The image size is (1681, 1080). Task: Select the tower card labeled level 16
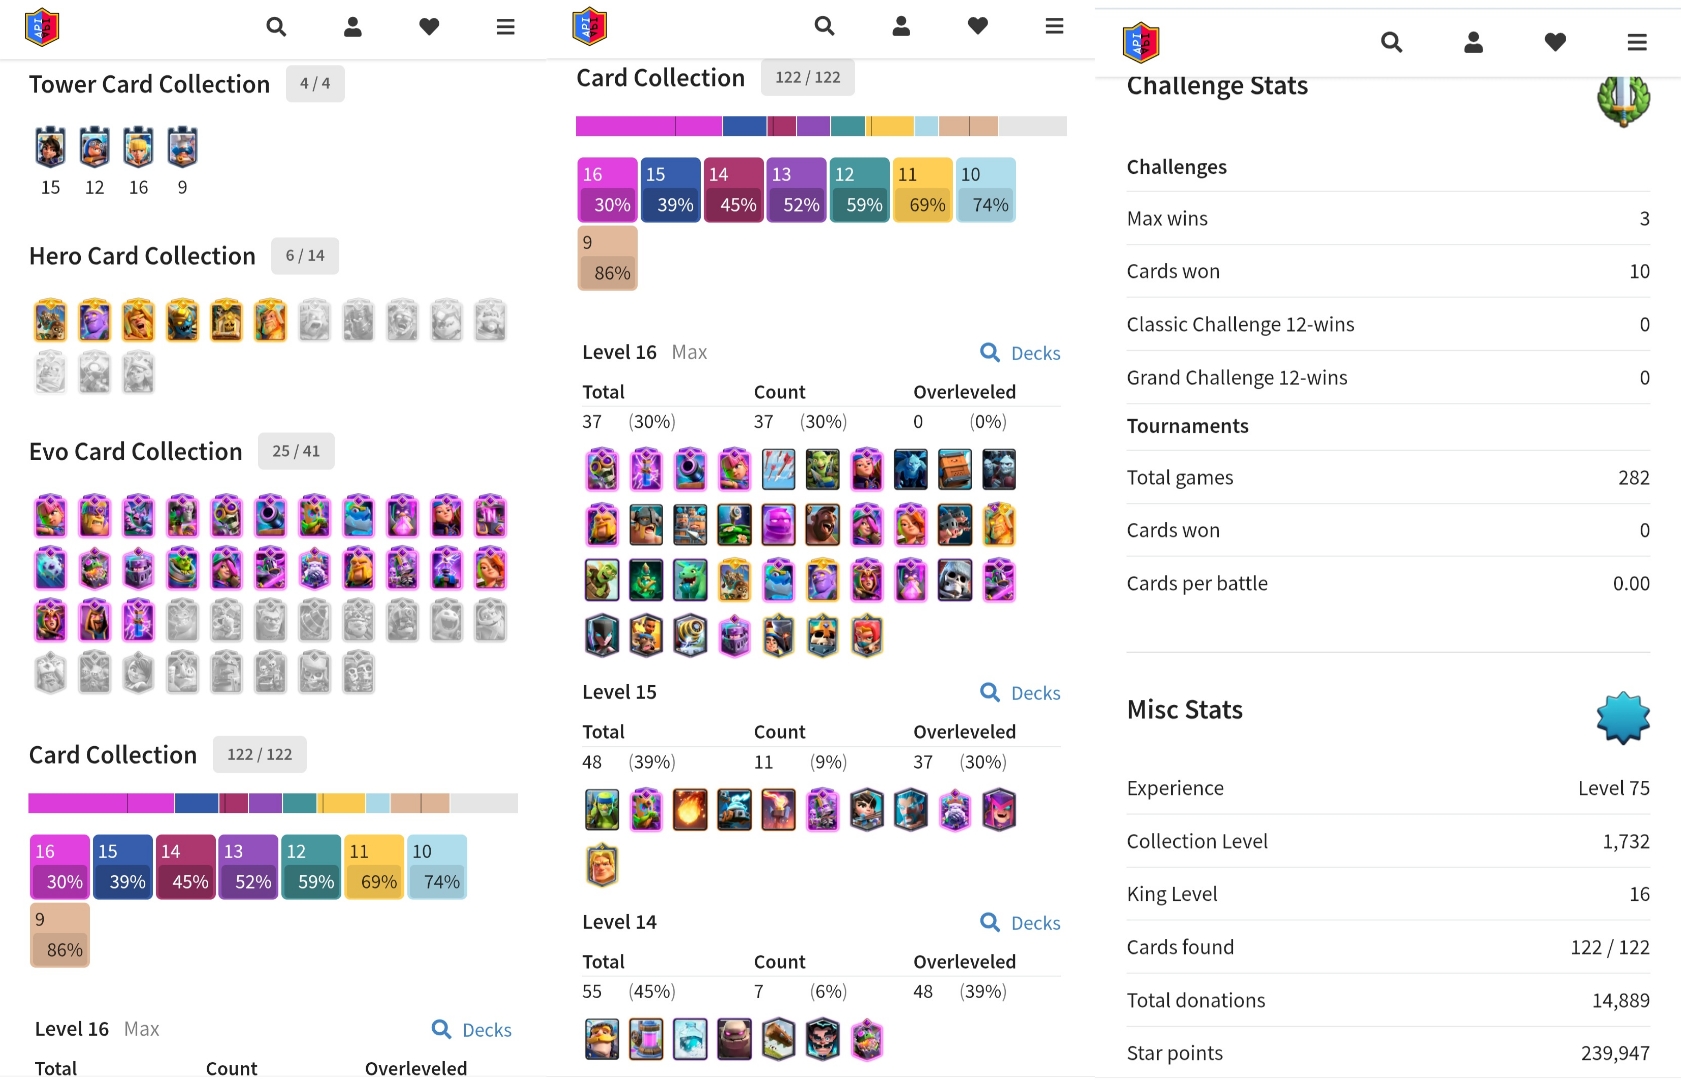tap(138, 148)
